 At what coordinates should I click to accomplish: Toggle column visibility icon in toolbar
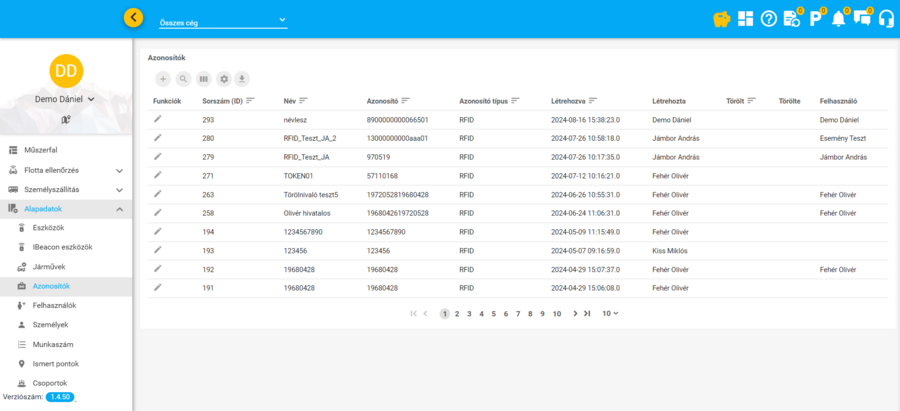tap(203, 78)
